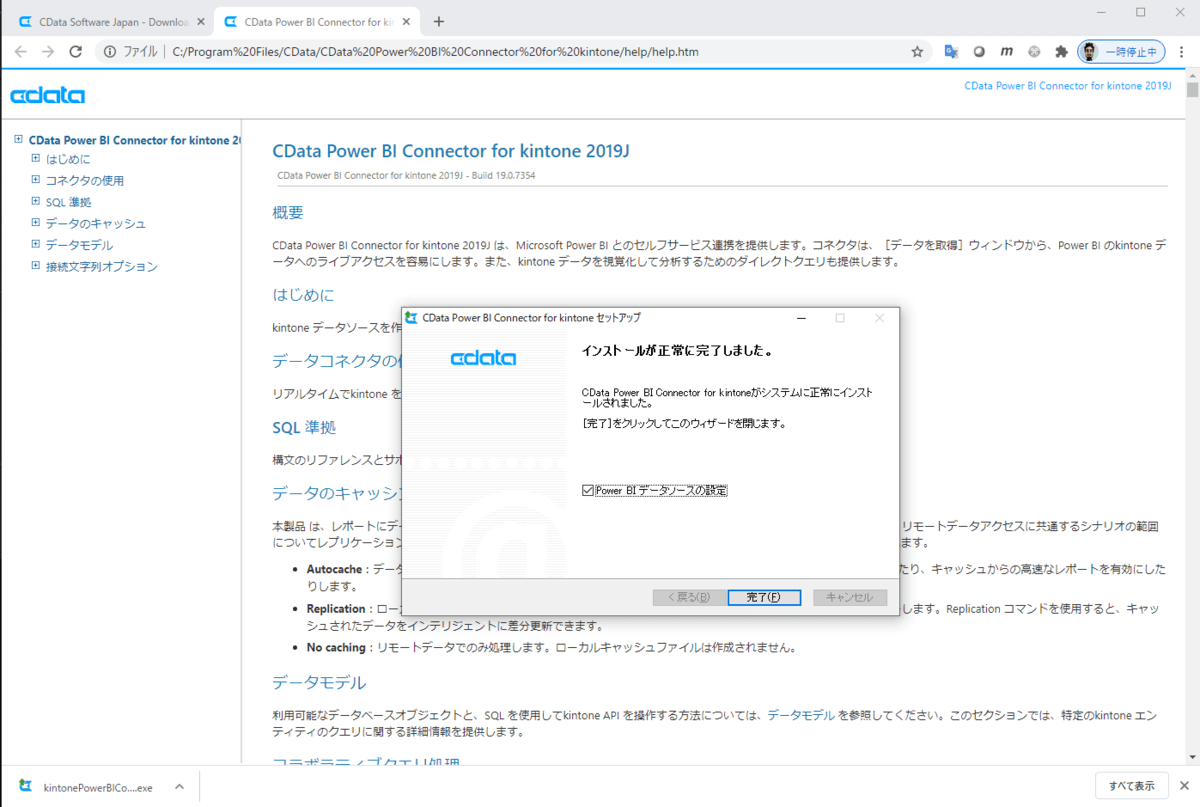Select the root CData Power BI Connector item

point(134,140)
